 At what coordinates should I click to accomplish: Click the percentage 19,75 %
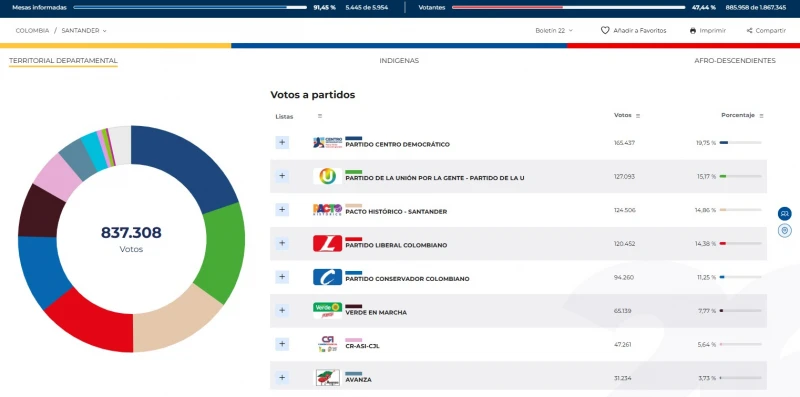[706, 143]
